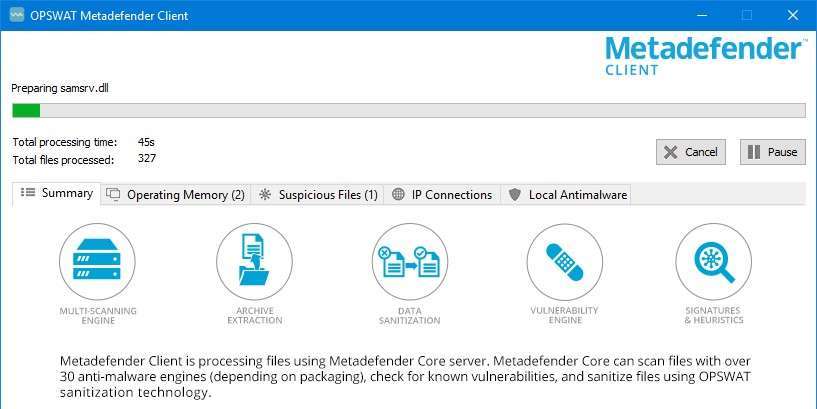Viewport: 817px width, 409px height.
Task: Open the Suspicious Files (1) tab
Action: (317, 195)
